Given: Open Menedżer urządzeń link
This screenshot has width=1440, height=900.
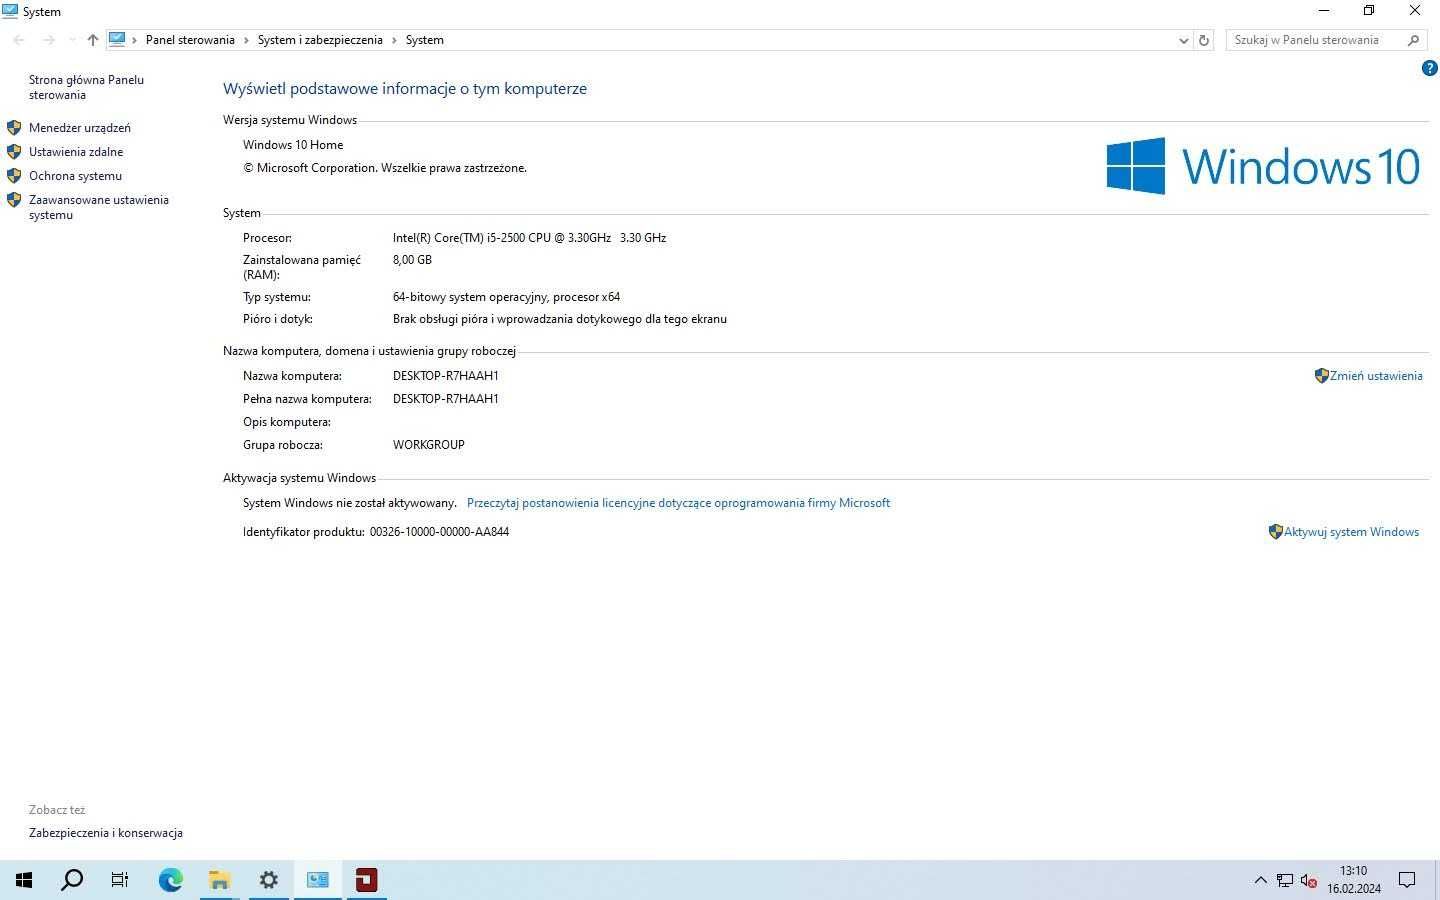Looking at the screenshot, I should click(80, 128).
